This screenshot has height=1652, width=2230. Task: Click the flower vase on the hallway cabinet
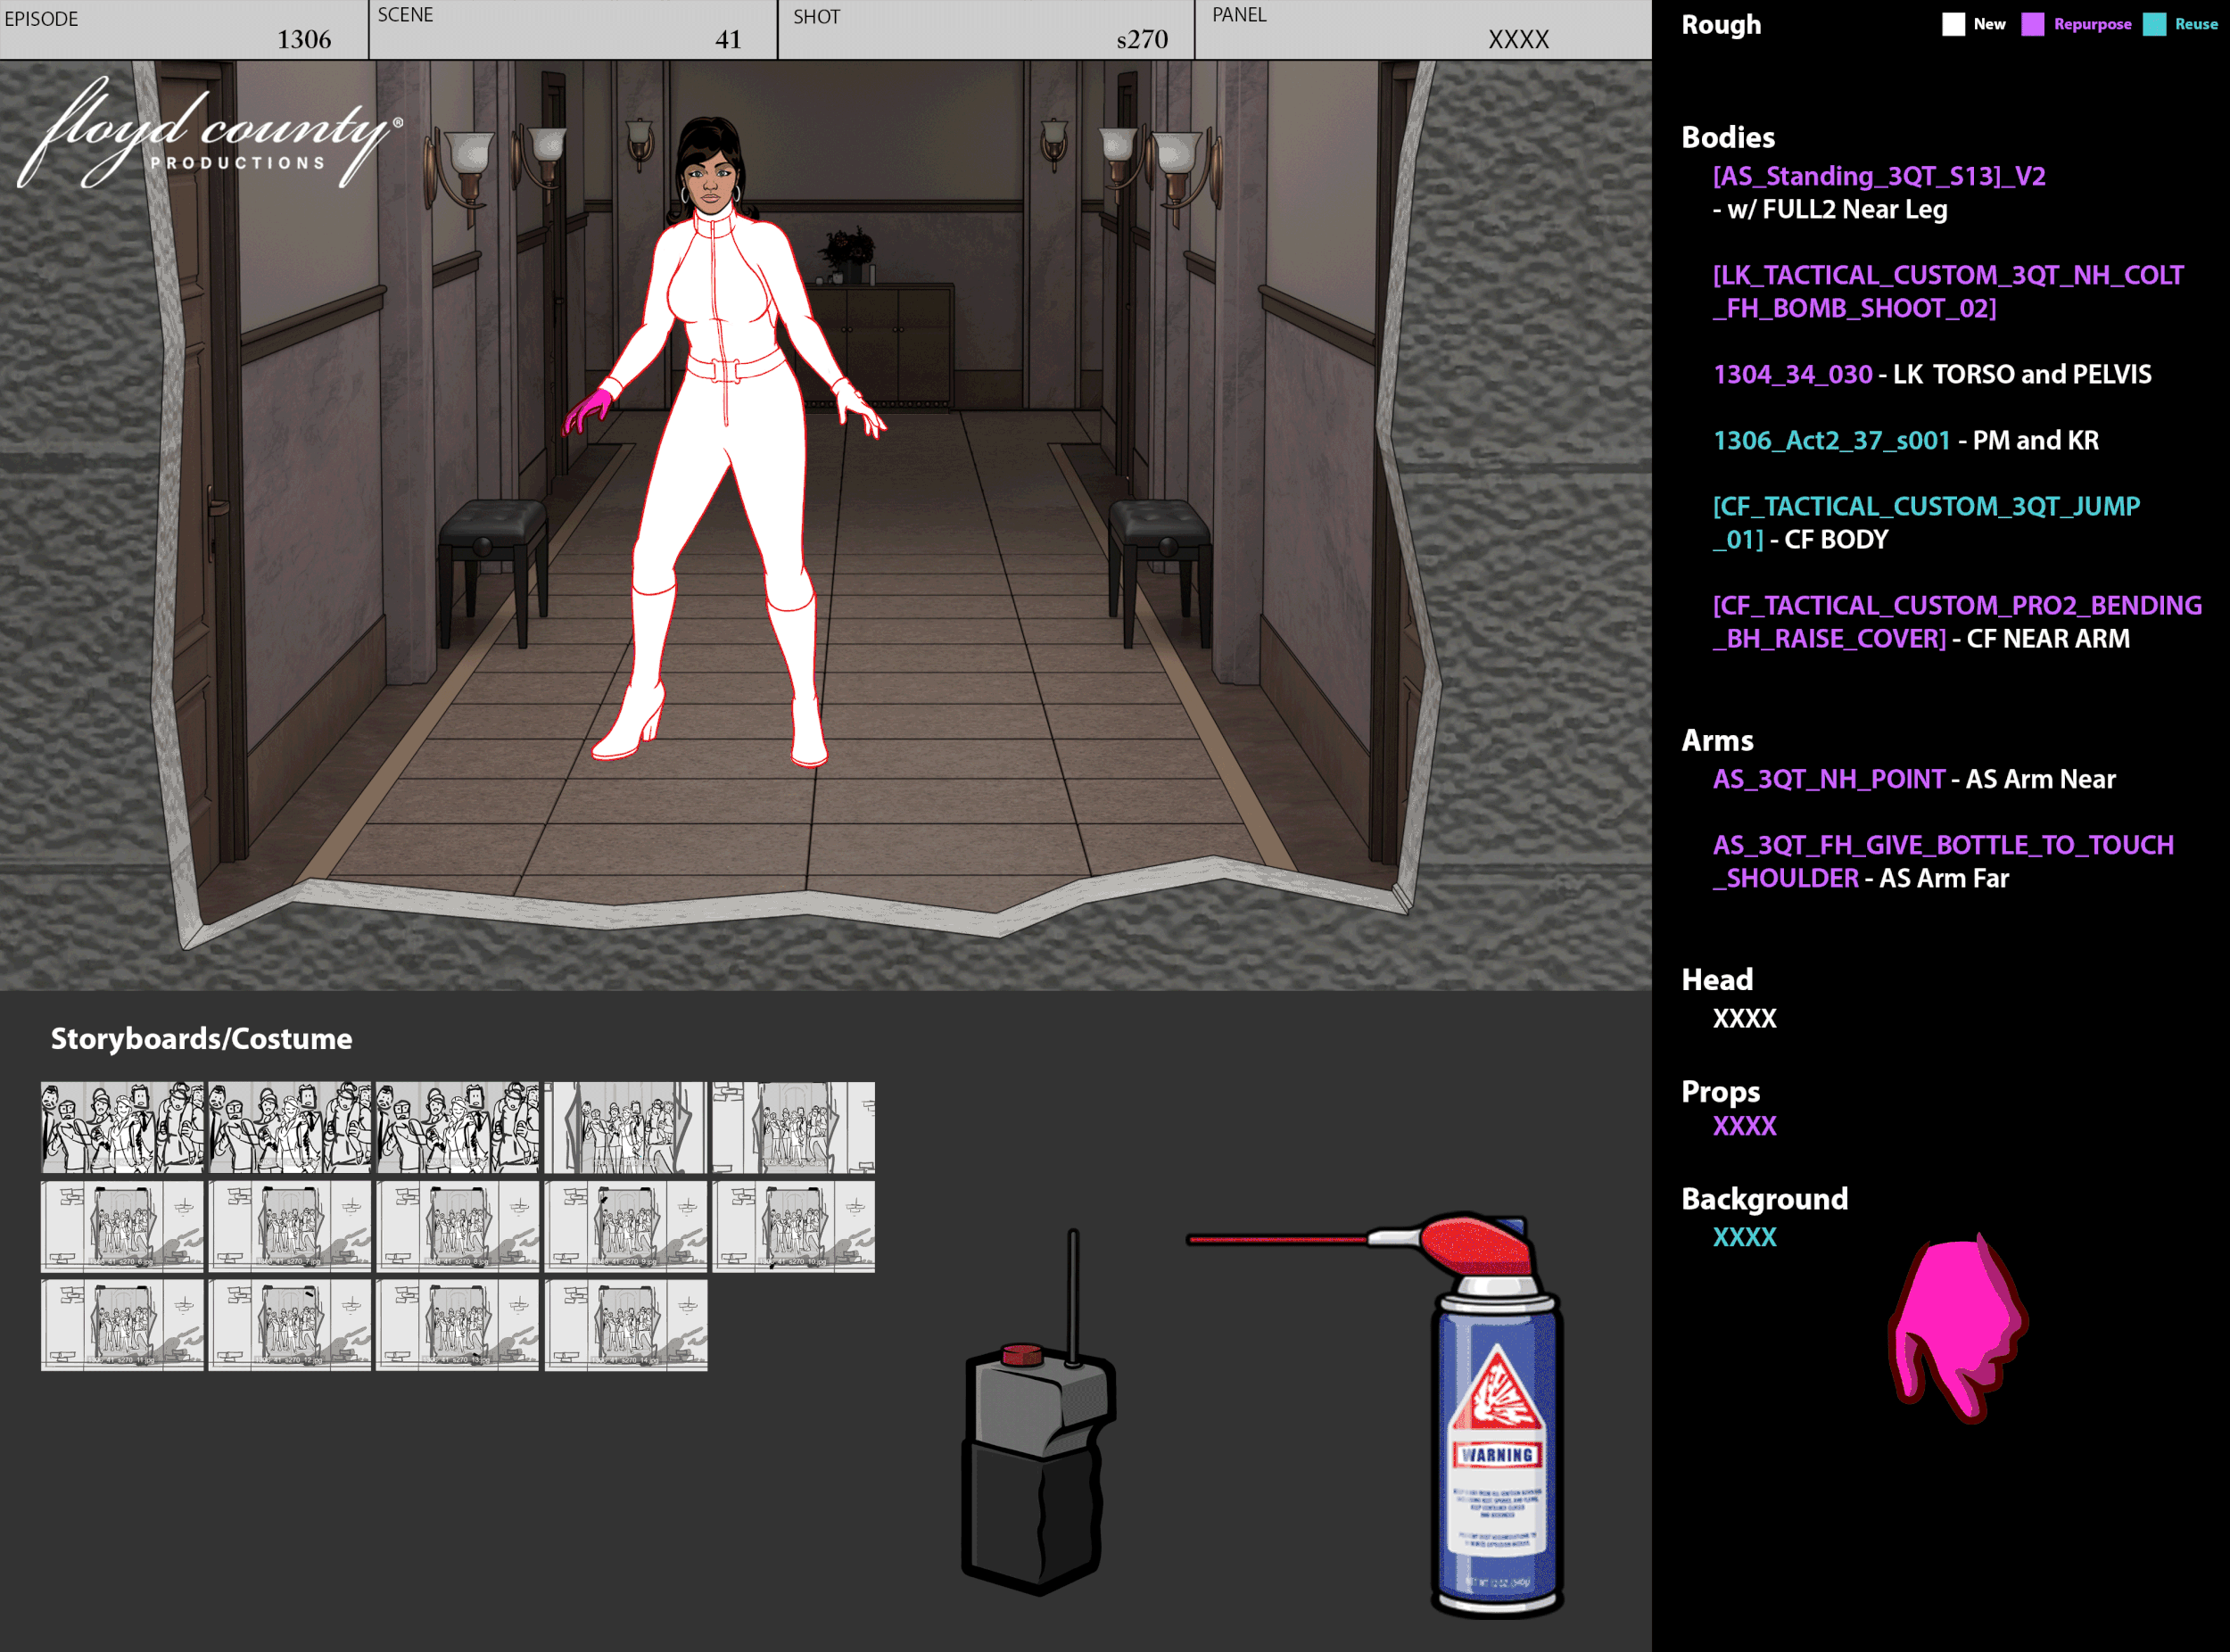pyautogui.click(x=849, y=254)
